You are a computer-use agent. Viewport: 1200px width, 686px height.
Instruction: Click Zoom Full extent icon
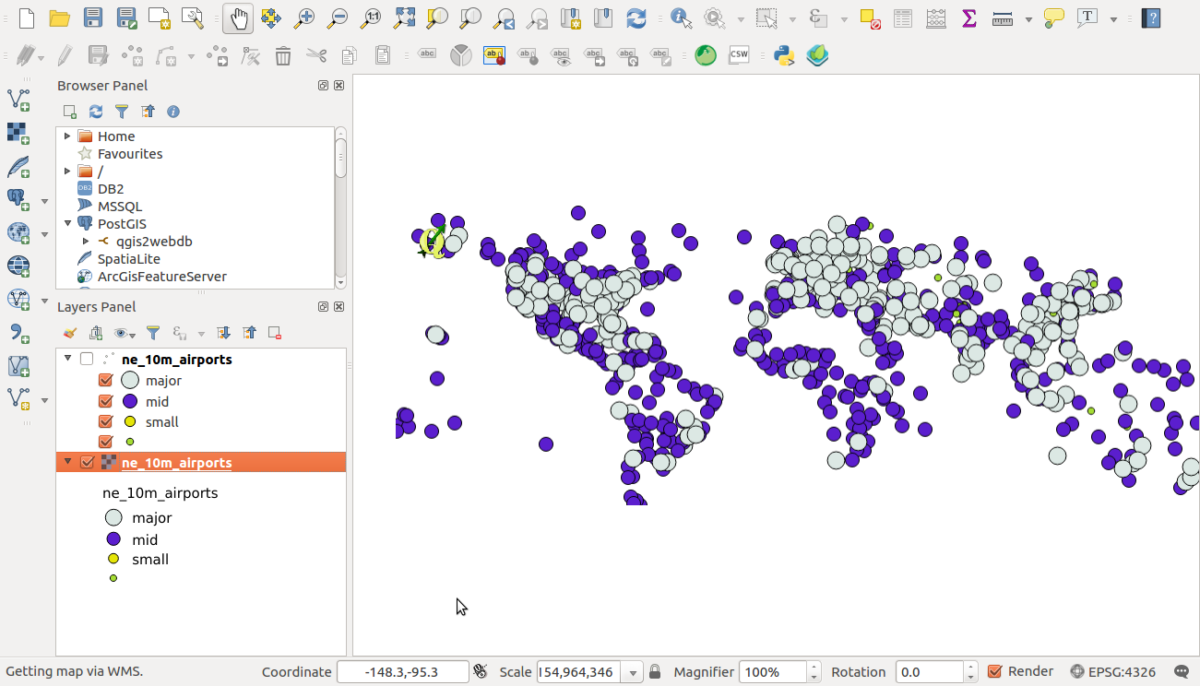click(x=404, y=18)
